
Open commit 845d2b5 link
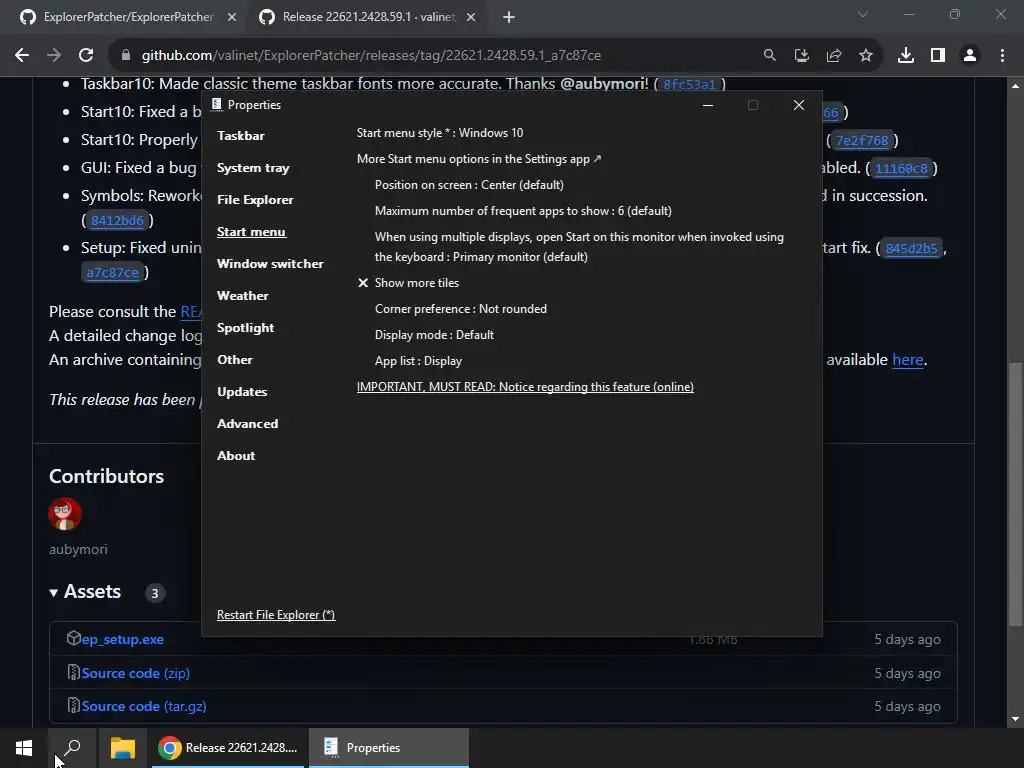point(912,248)
